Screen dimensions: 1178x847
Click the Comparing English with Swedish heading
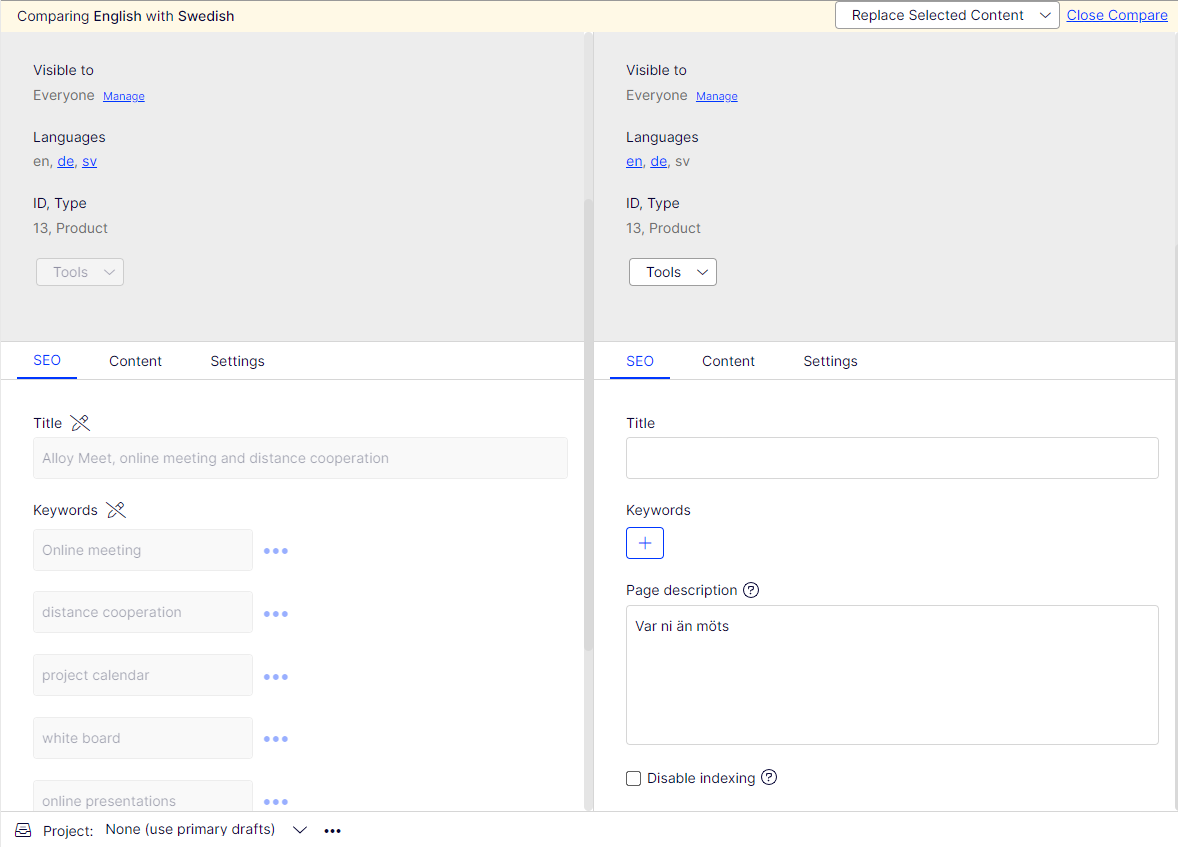pos(125,16)
